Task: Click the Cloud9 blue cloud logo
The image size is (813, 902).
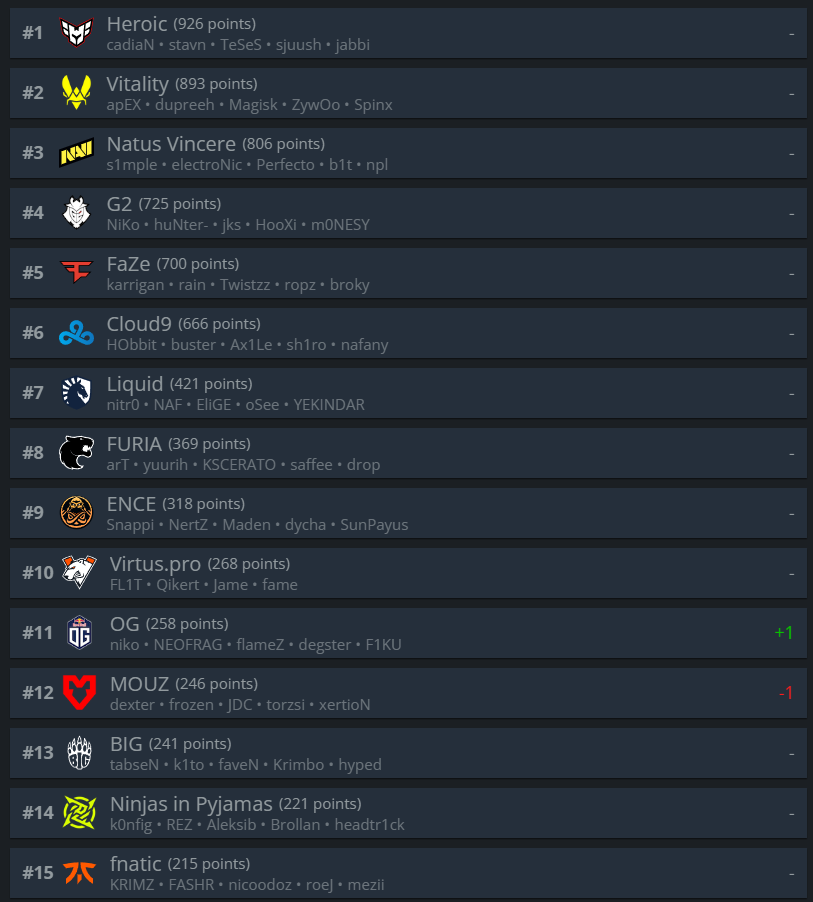Action: [77, 332]
